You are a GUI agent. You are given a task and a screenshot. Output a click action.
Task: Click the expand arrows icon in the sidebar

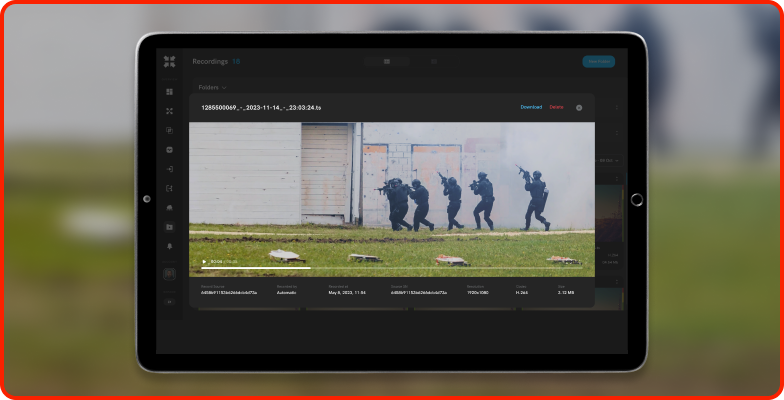point(169,111)
